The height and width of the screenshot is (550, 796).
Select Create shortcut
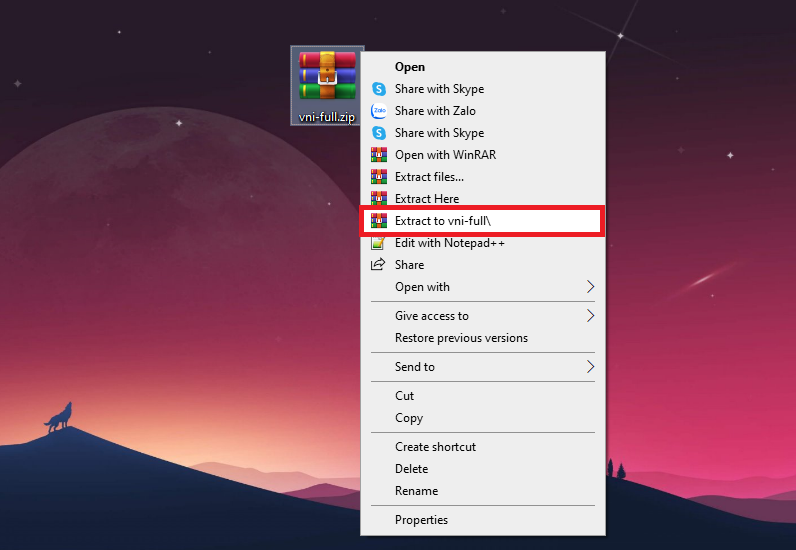(482, 447)
